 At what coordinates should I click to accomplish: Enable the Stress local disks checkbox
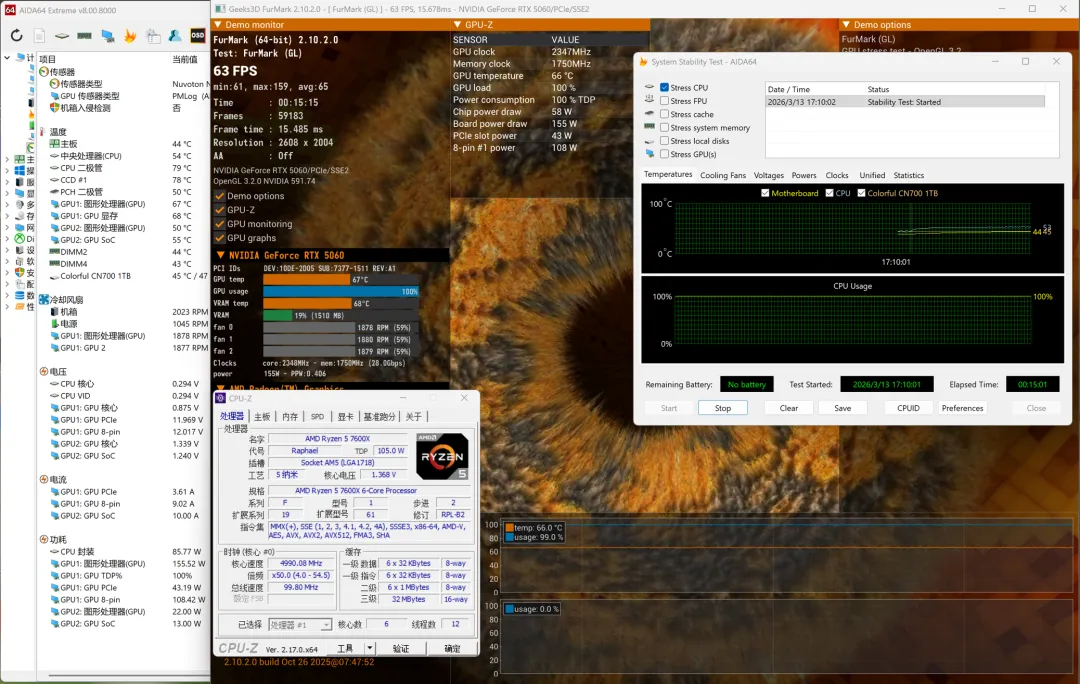(665, 141)
